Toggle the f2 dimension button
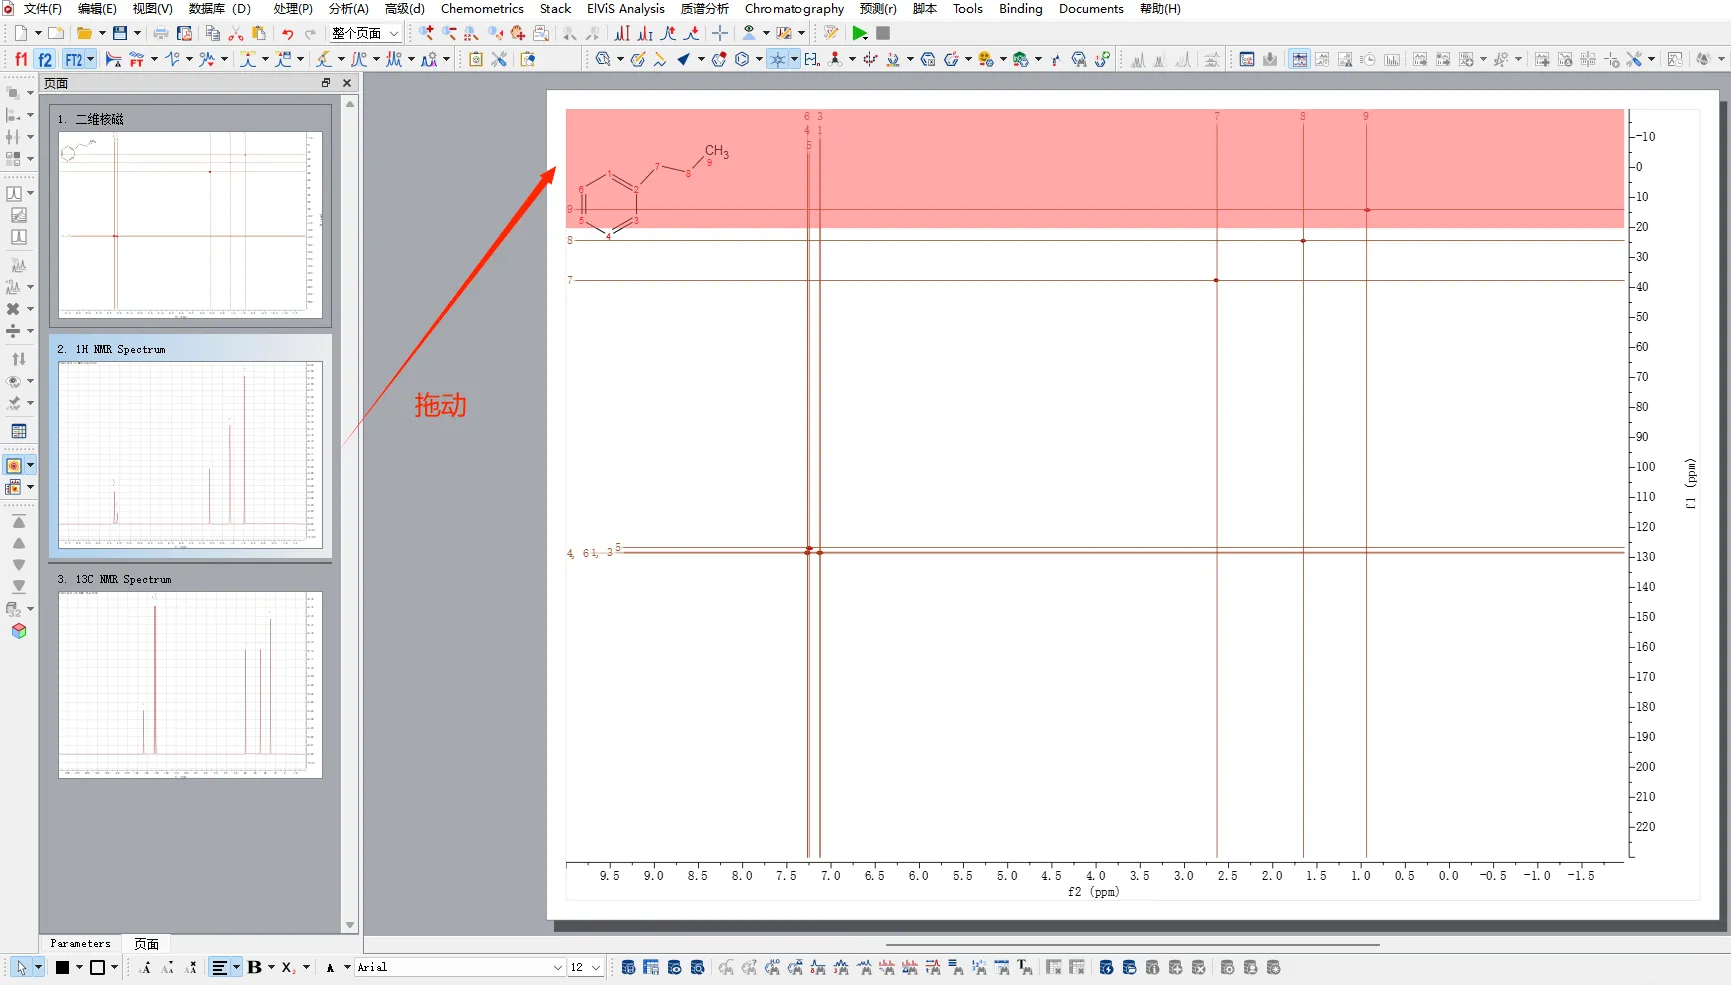Screen dimensions: 1731x985 click(45, 59)
